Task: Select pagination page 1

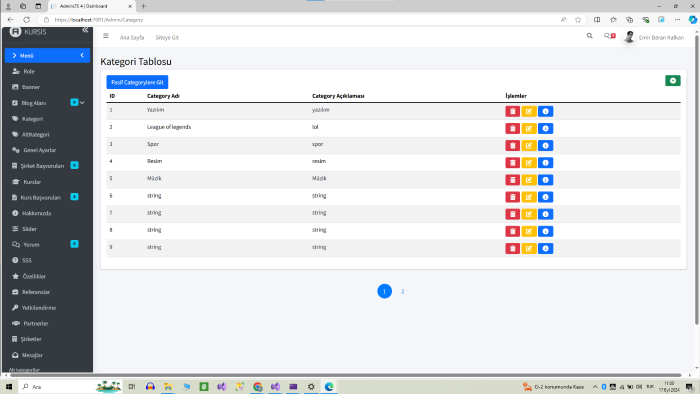Action: click(x=384, y=291)
